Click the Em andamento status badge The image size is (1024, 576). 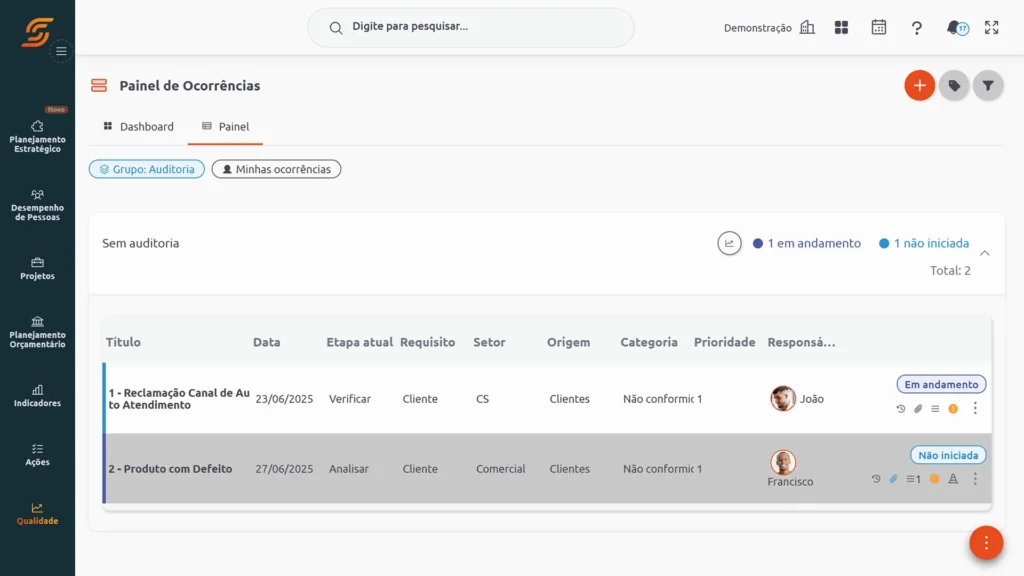tap(941, 385)
